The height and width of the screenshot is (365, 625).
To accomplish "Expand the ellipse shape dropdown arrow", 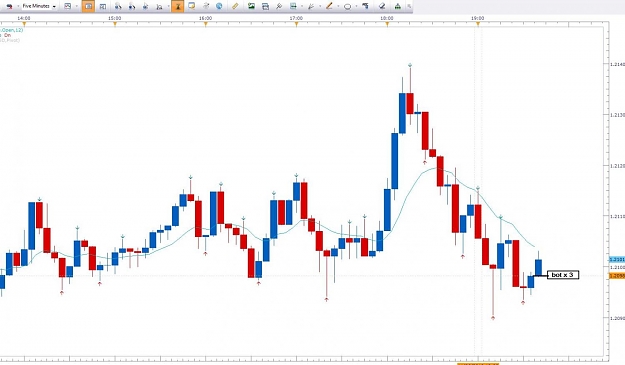I will [x=356, y=6].
